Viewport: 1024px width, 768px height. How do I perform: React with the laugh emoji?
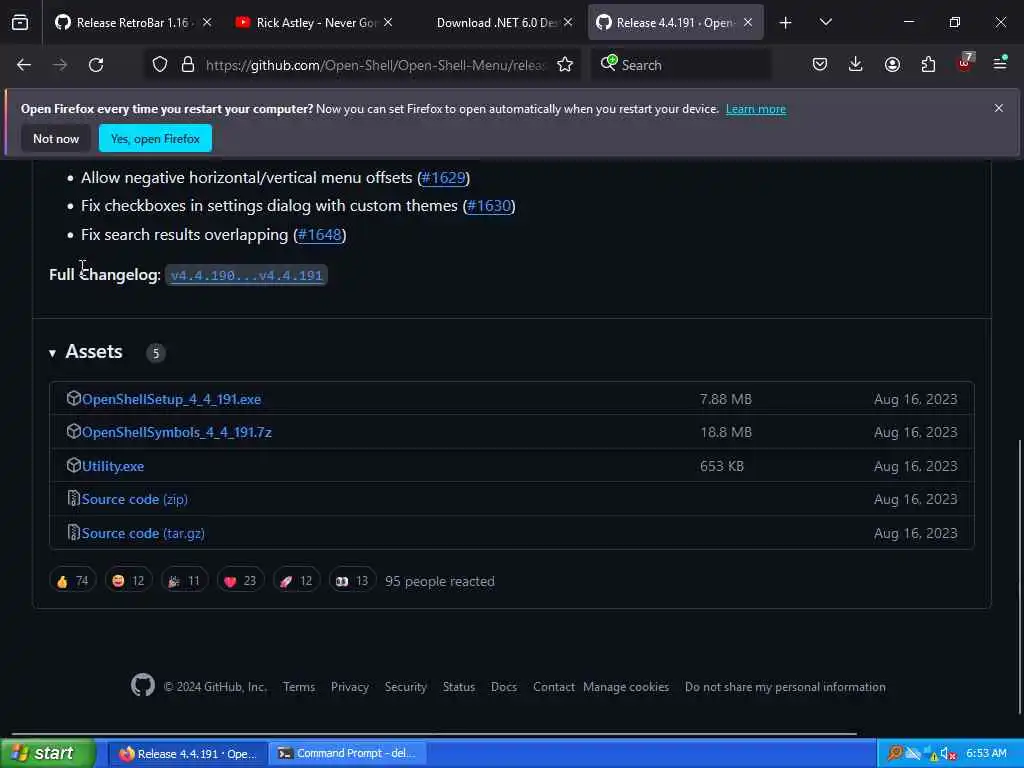129,581
